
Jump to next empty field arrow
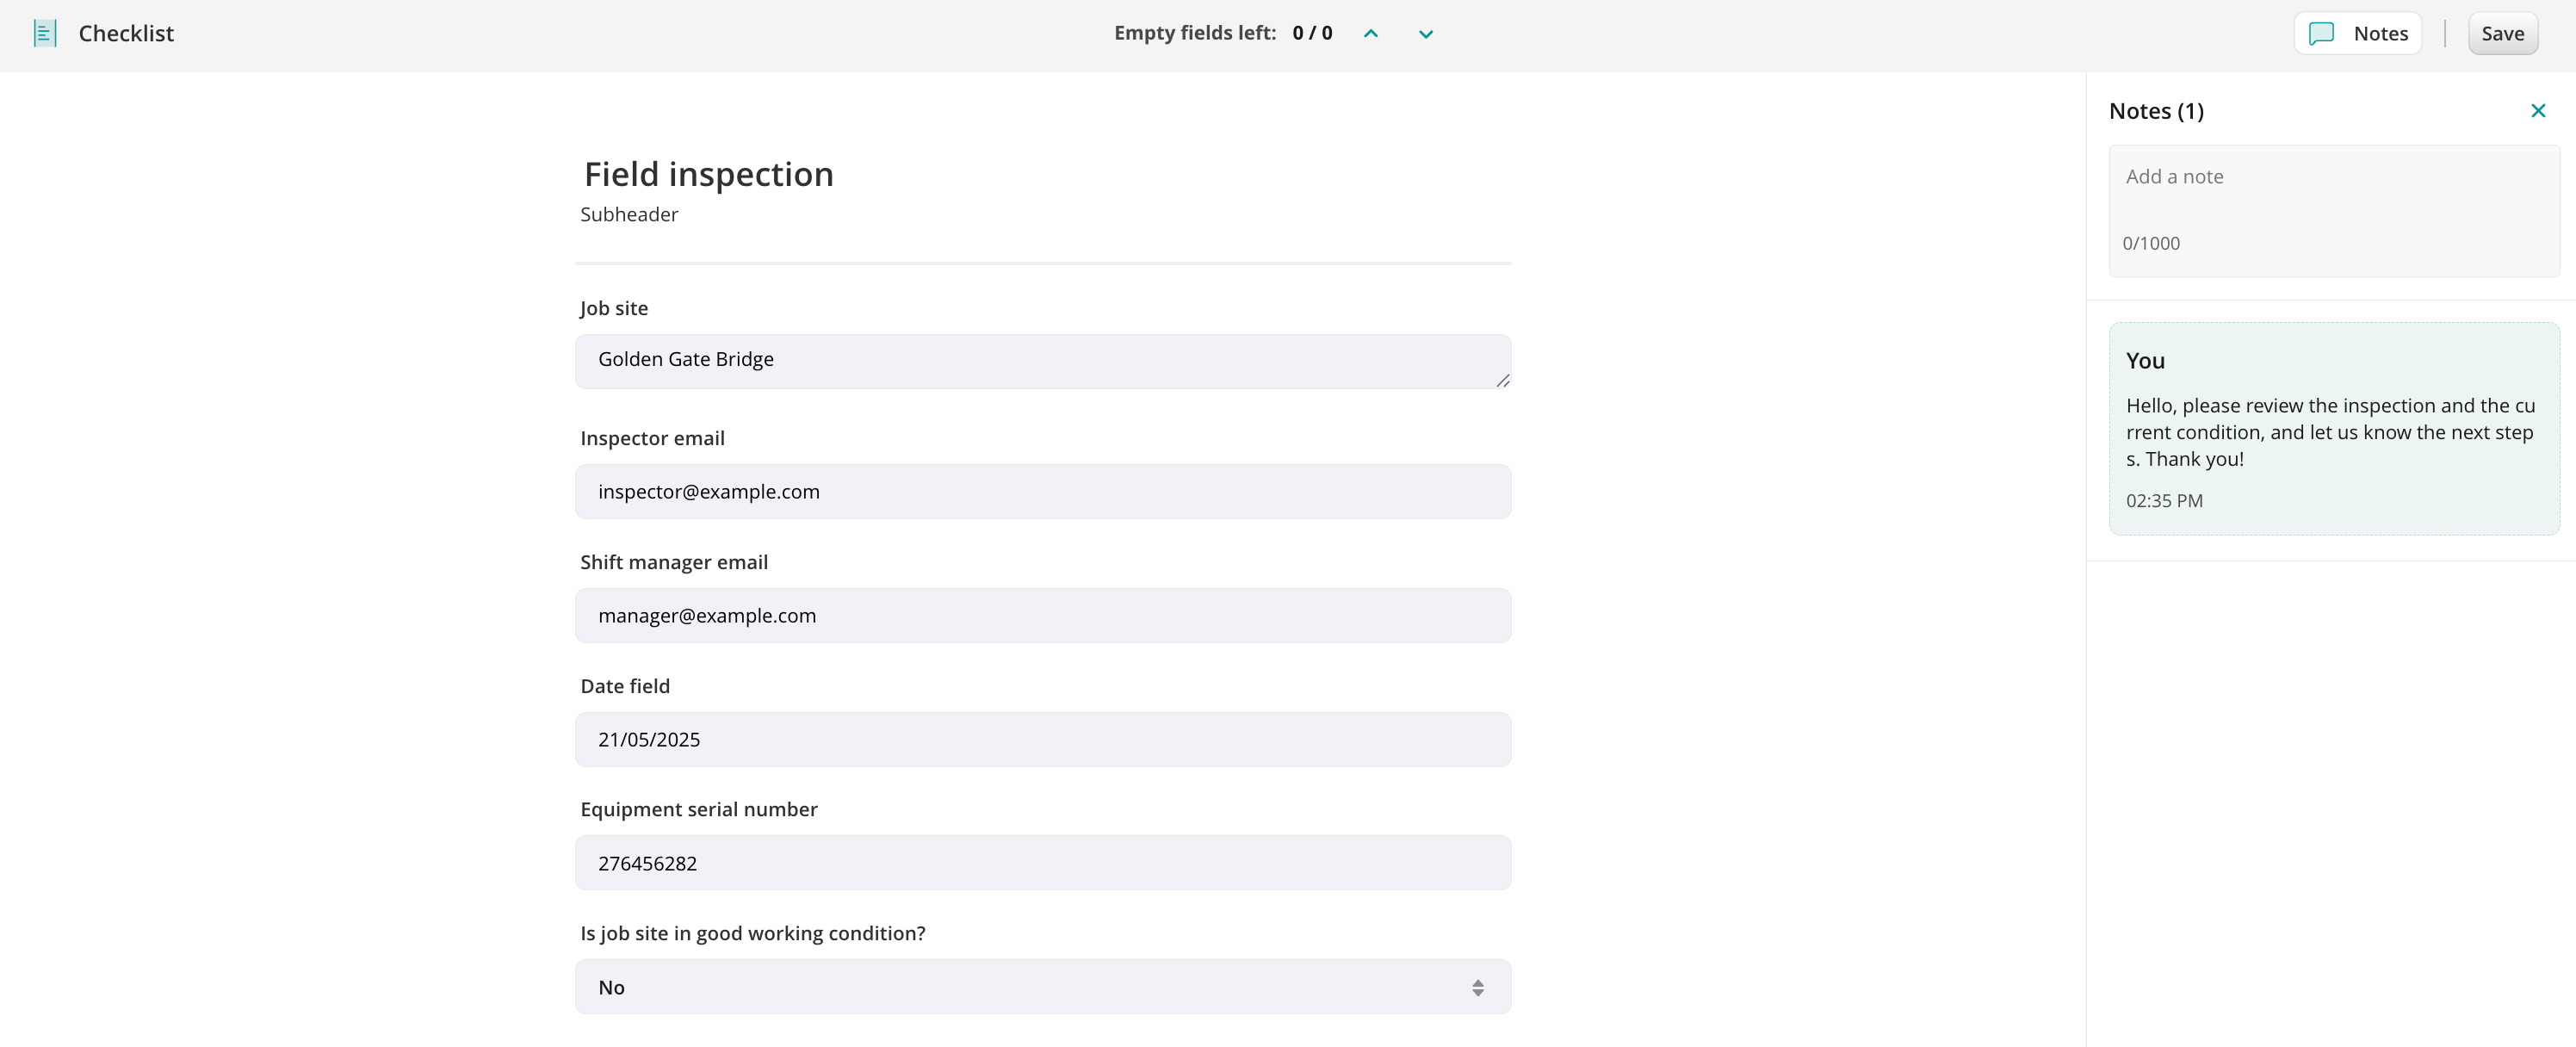1426,34
